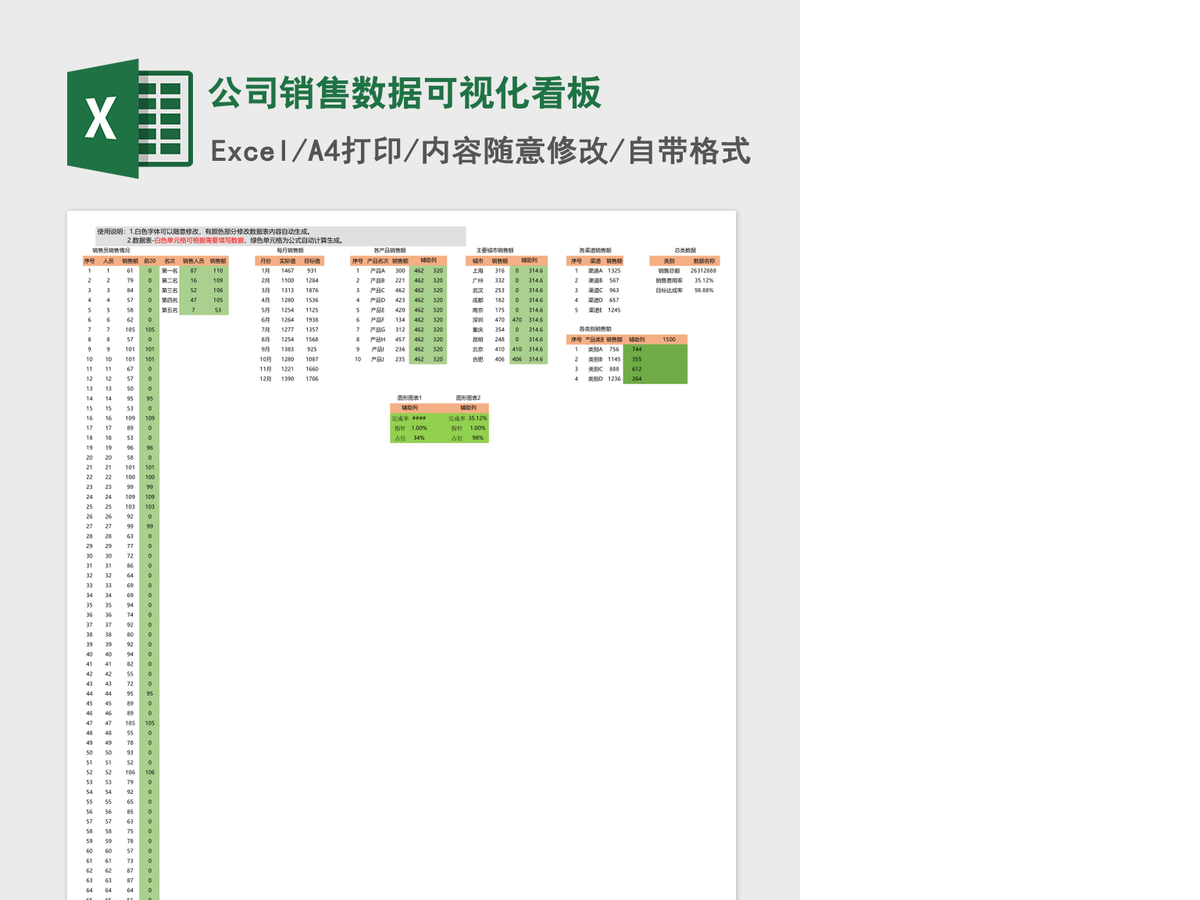The height and width of the screenshot is (900, 1200).
Task: Click the 98% 占位 value cell
Action: [477, 438]
